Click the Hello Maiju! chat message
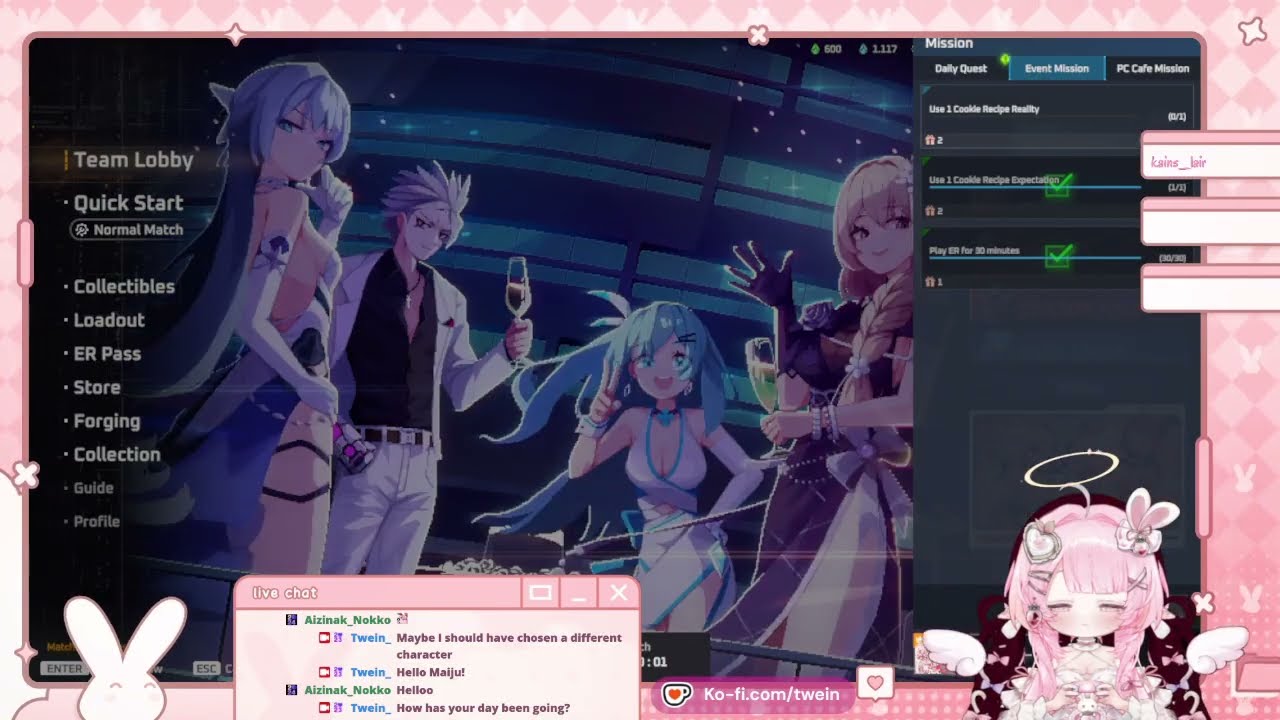 point(431,673)
